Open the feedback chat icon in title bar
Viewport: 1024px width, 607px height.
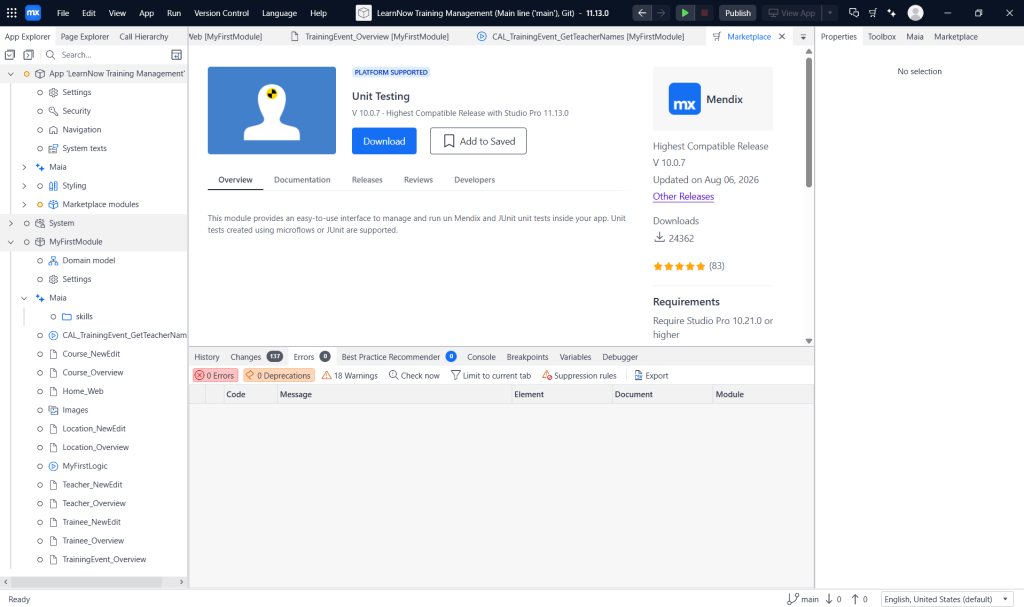point(854,12)
